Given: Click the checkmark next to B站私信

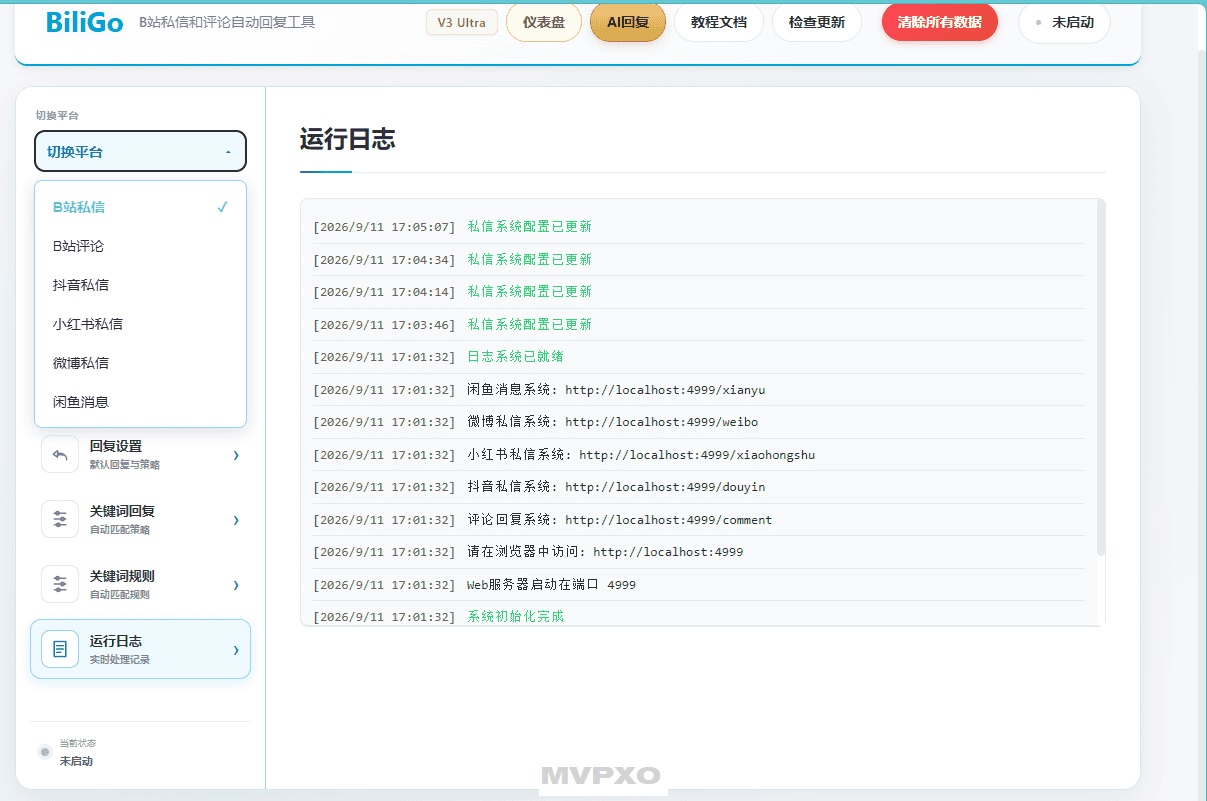Looking at the screenshot, I should click(222, 207).
